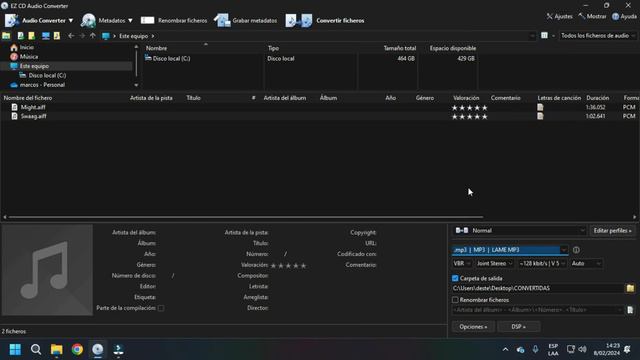Expand the breadcrumb chevron after Este equipo
This screenshot has width=640, height=360.
(x=153, y=36)
